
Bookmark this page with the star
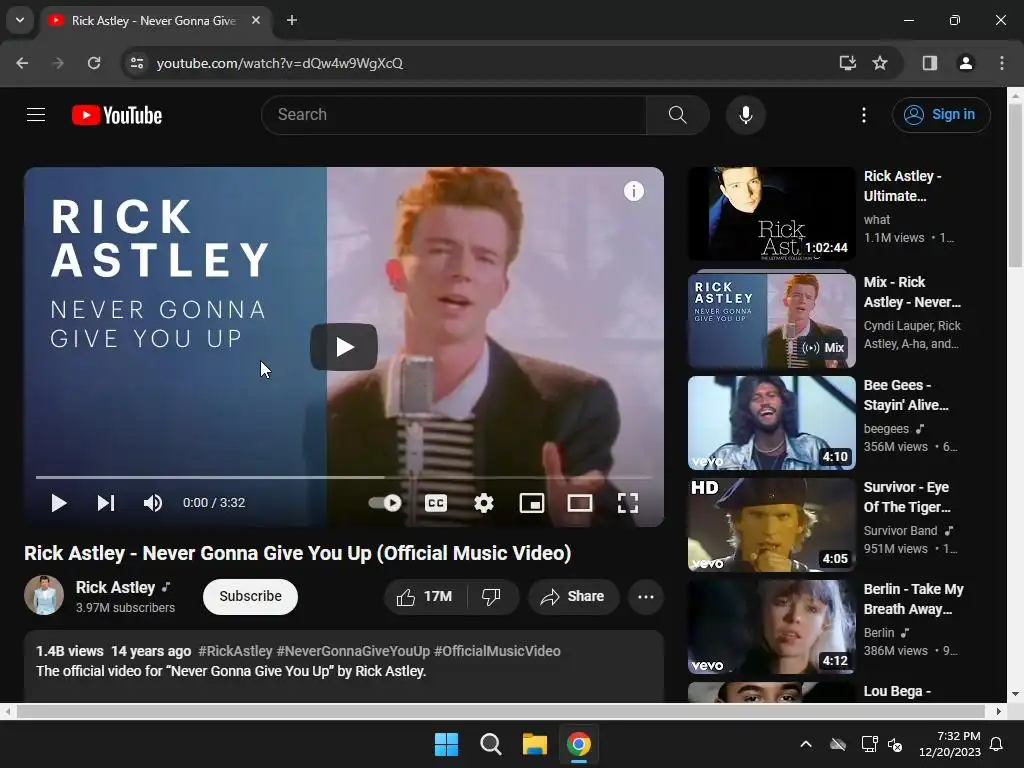[x=880, y=63]
